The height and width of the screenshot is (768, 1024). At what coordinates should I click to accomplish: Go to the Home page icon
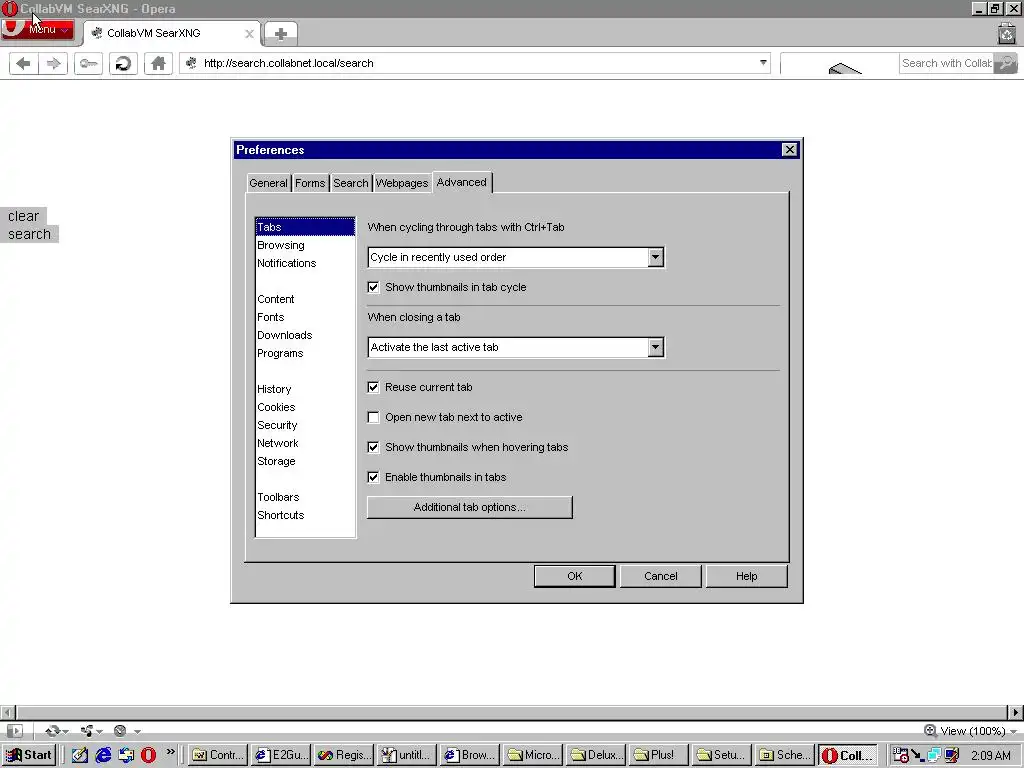[x=158, y=63]
